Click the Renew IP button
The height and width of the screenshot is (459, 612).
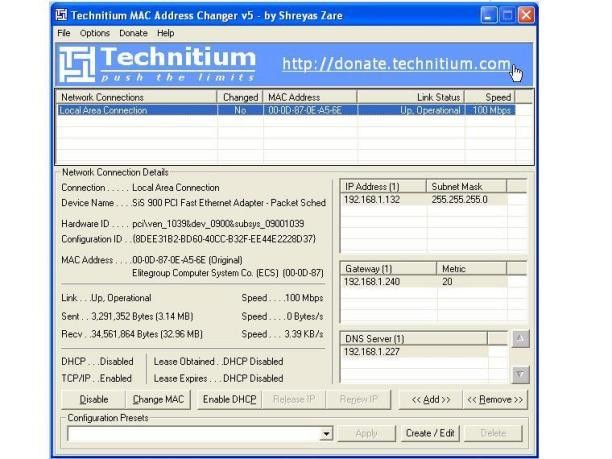(x=358, y=399)
